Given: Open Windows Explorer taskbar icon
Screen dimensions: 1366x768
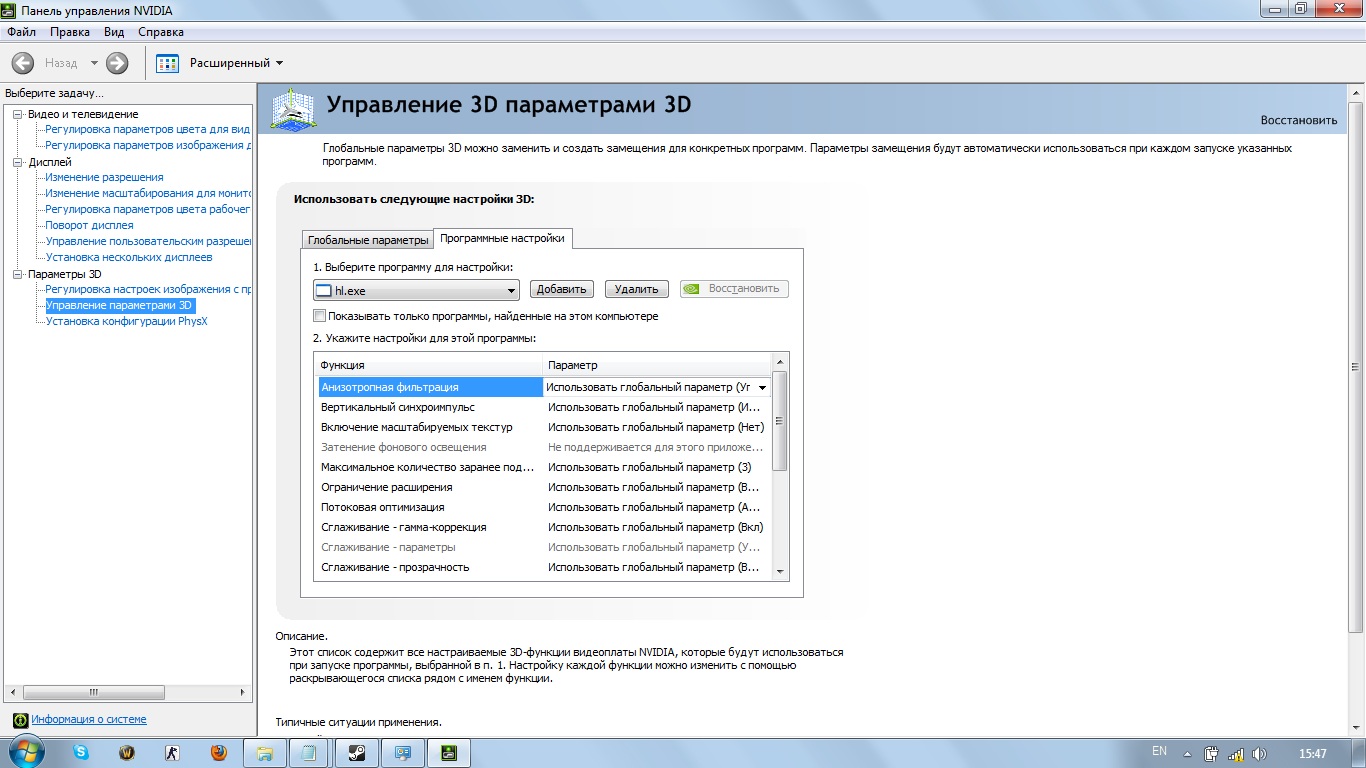Looking at the screenshot, I should (x=266, y=752).
